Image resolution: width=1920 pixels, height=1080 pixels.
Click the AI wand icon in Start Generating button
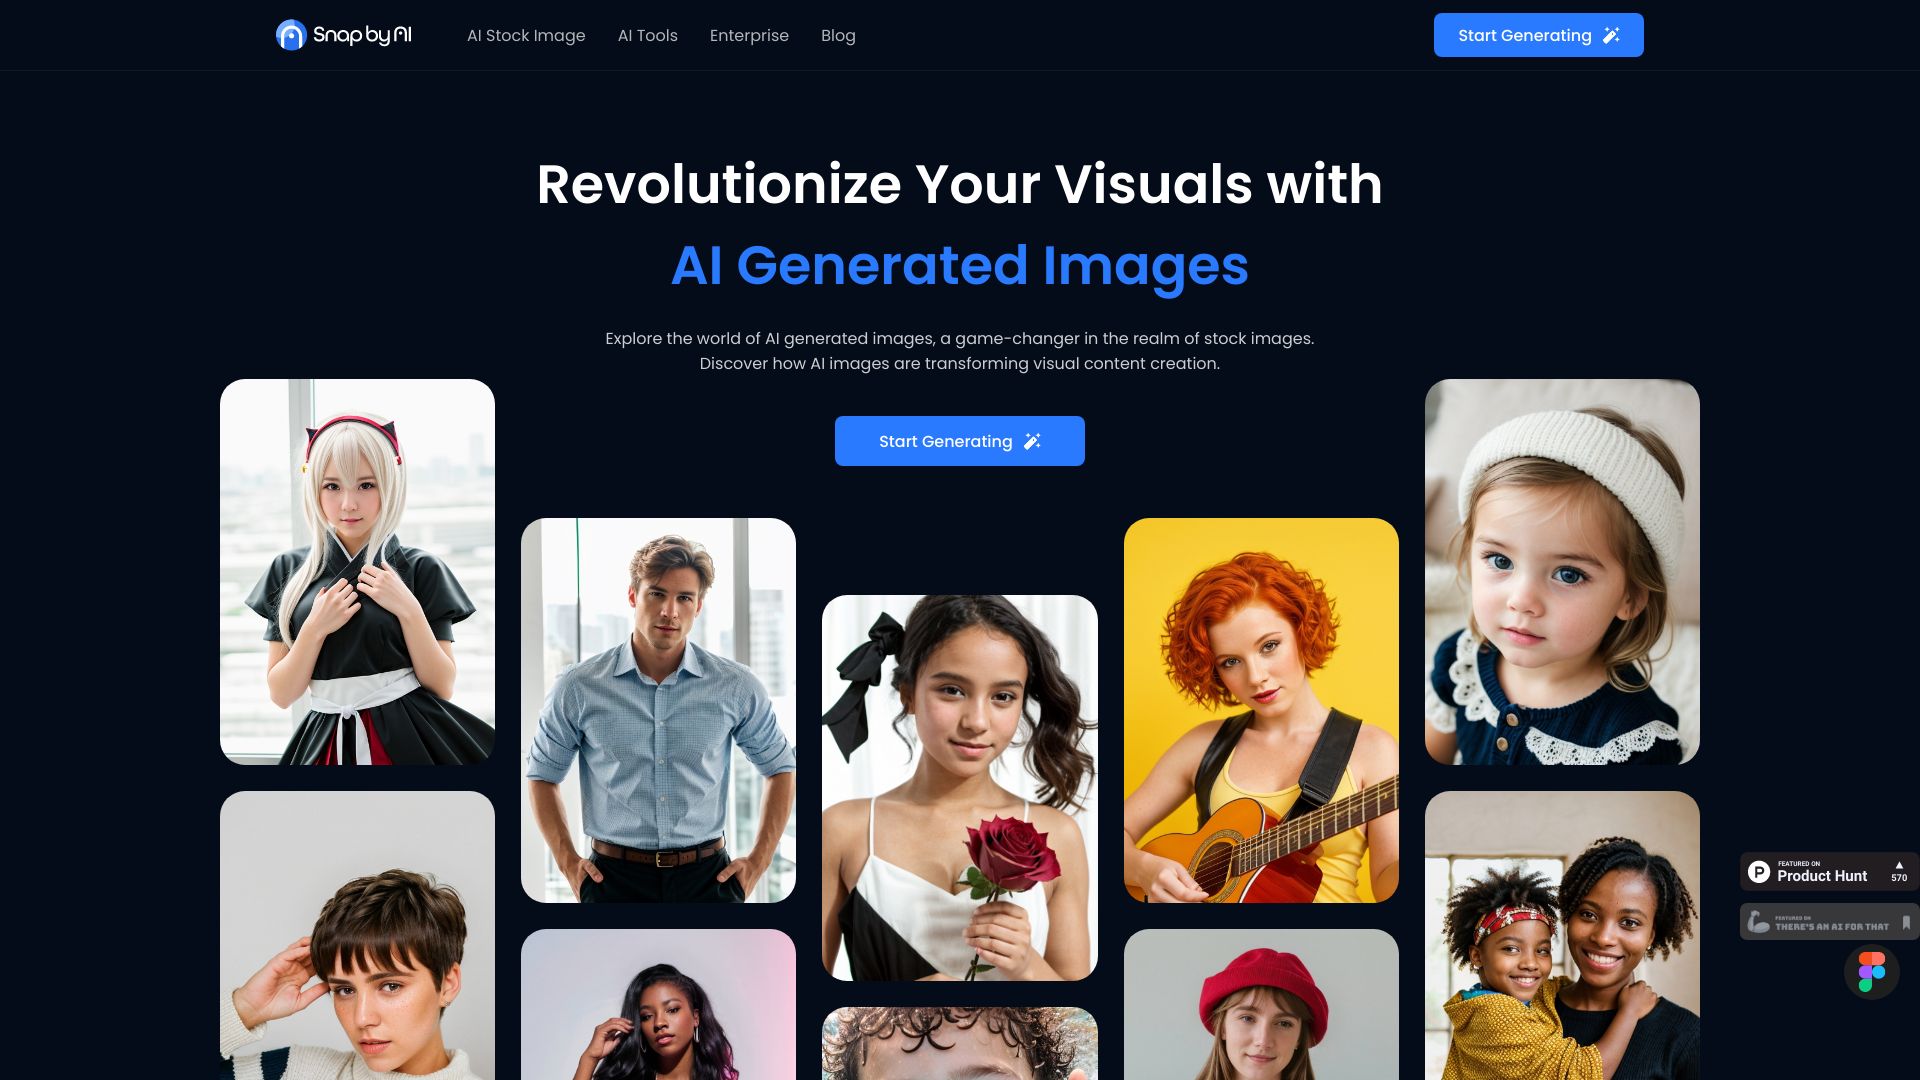pos(1610,36)
